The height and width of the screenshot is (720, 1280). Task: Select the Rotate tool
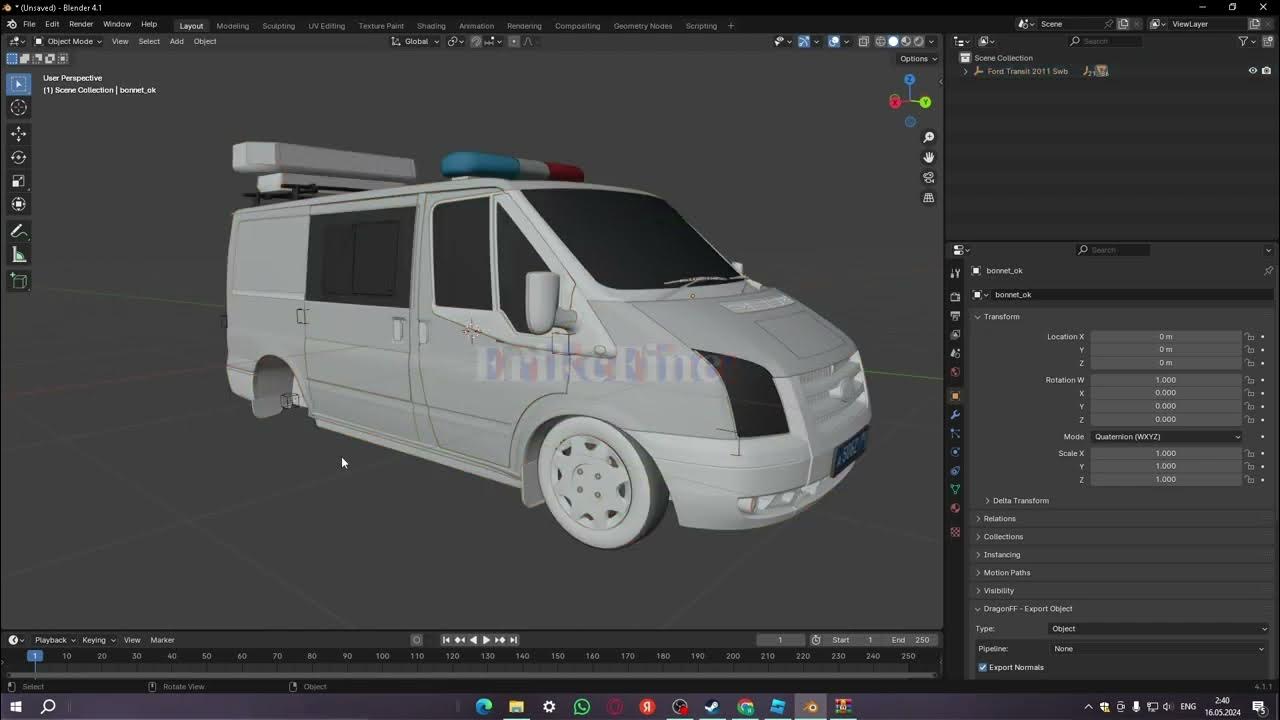[x=19, y=157]
